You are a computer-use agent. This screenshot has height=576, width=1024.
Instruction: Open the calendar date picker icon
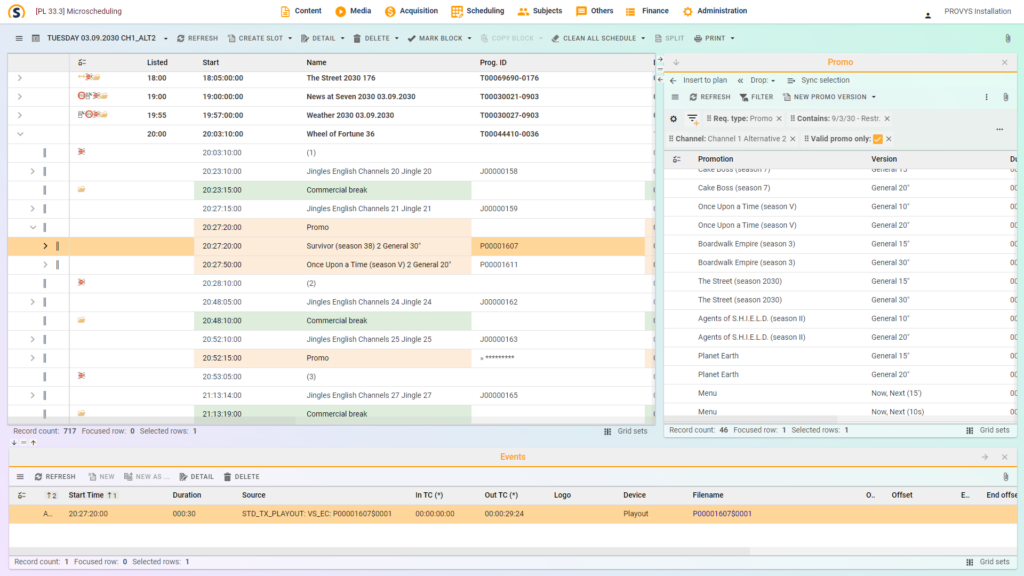pyautogui.click(x=36, y=39)
